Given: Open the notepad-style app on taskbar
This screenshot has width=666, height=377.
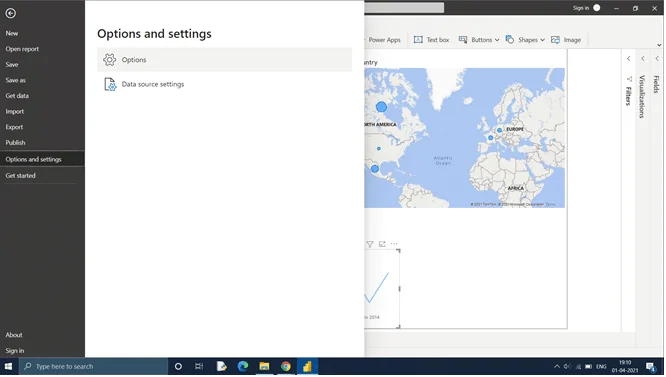Looking at the screenshot, I should tap(222, 367).
